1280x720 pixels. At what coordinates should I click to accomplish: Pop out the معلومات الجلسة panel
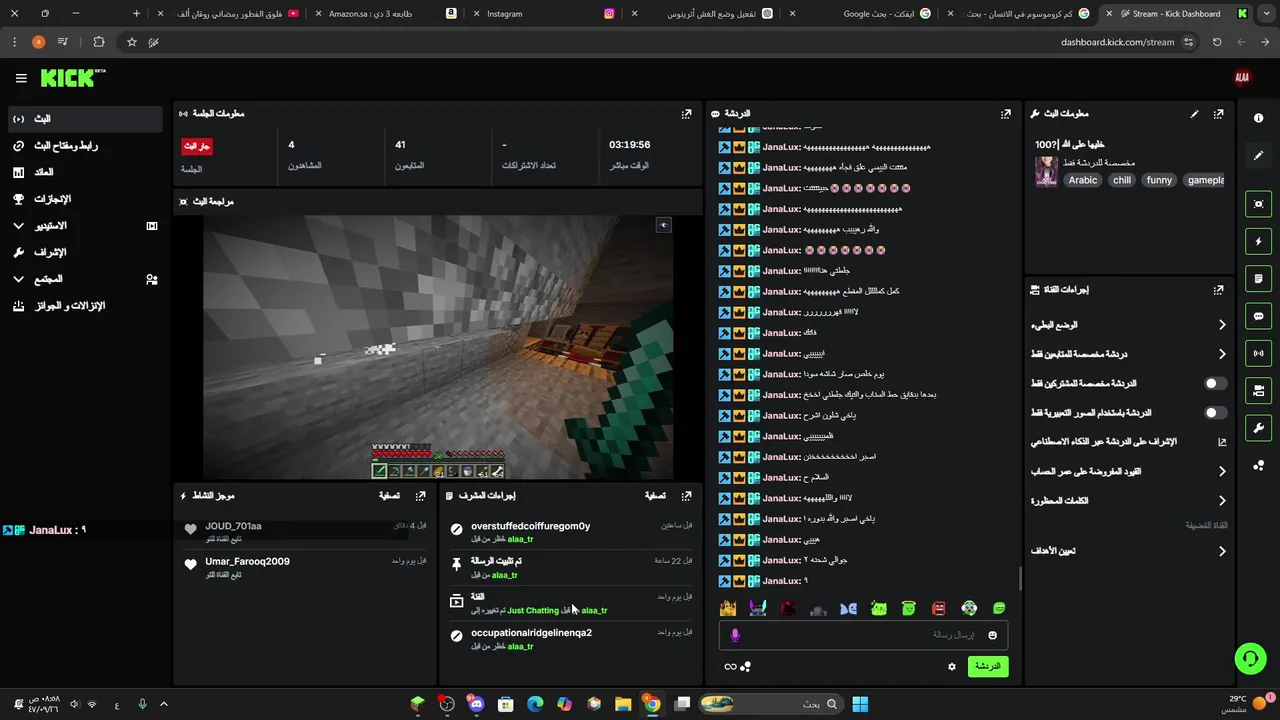tap(686, 114)
